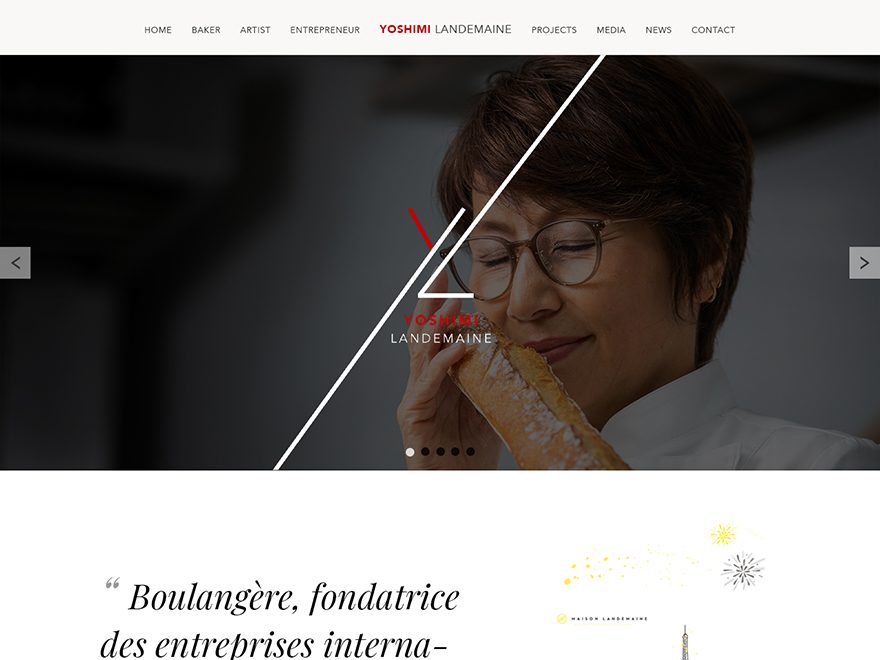Click the Yoshimi Landemaine header logo
The width and height of the screenshot is (880, 660).
pos(445,29)
